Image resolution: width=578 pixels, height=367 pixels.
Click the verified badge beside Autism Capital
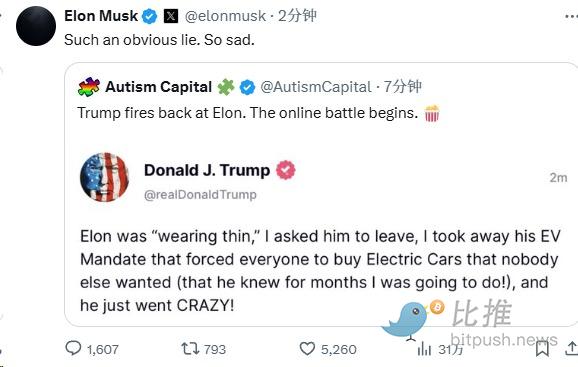(x=247, y=87)
